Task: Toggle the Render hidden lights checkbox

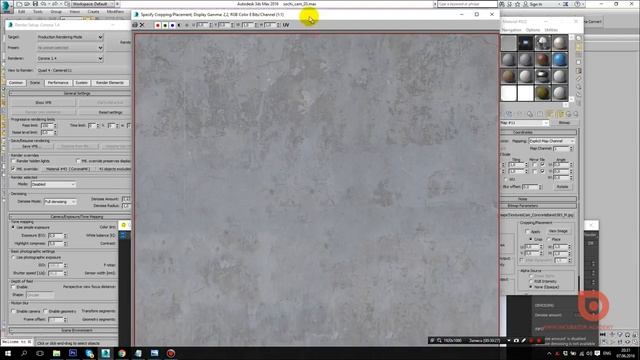Action: coord(13,161)
